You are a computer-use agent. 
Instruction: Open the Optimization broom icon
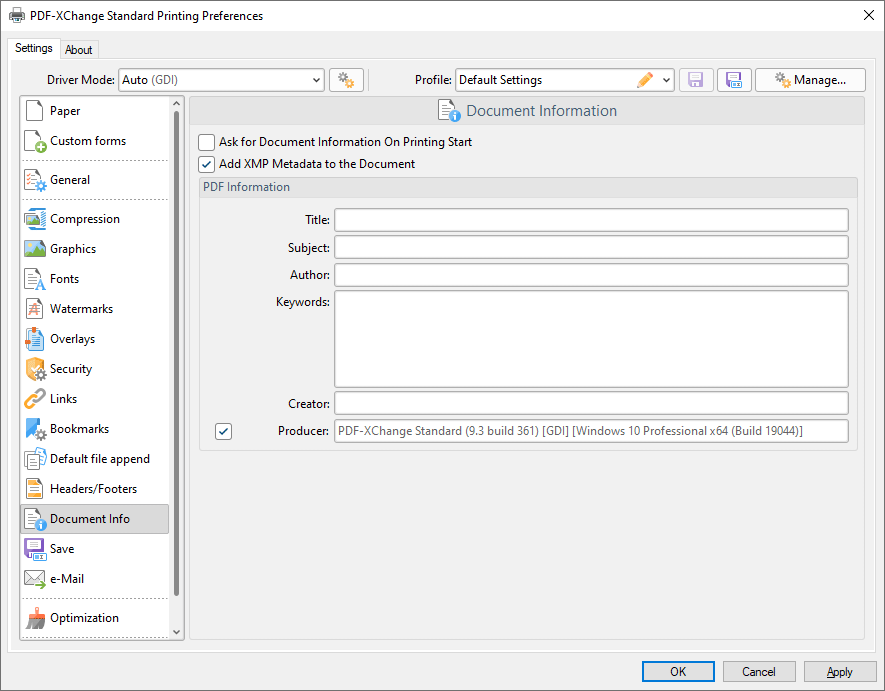pyautogui.click(x=36, y=618)
